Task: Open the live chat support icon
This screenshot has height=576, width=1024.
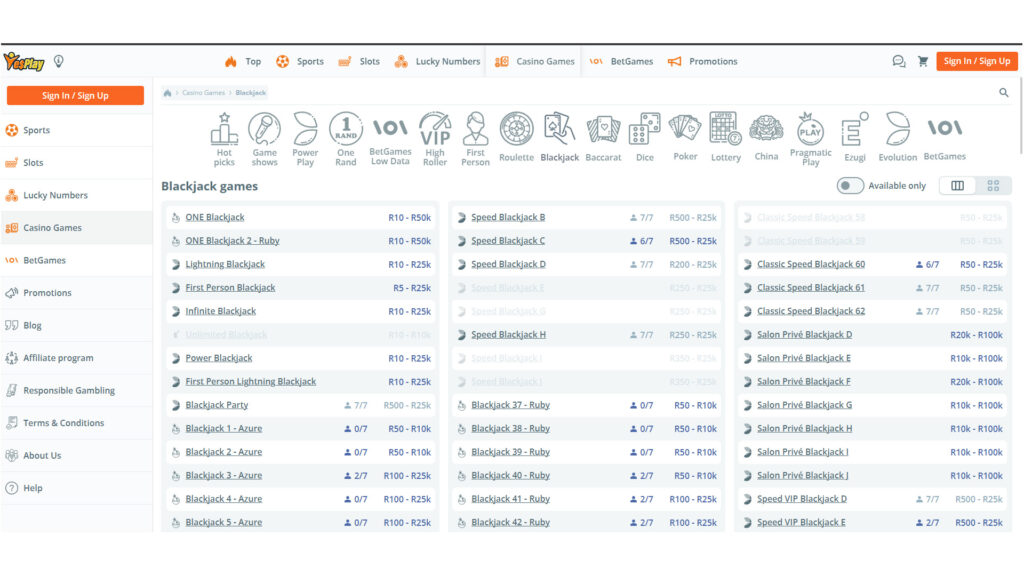Action: coord(898,61)
